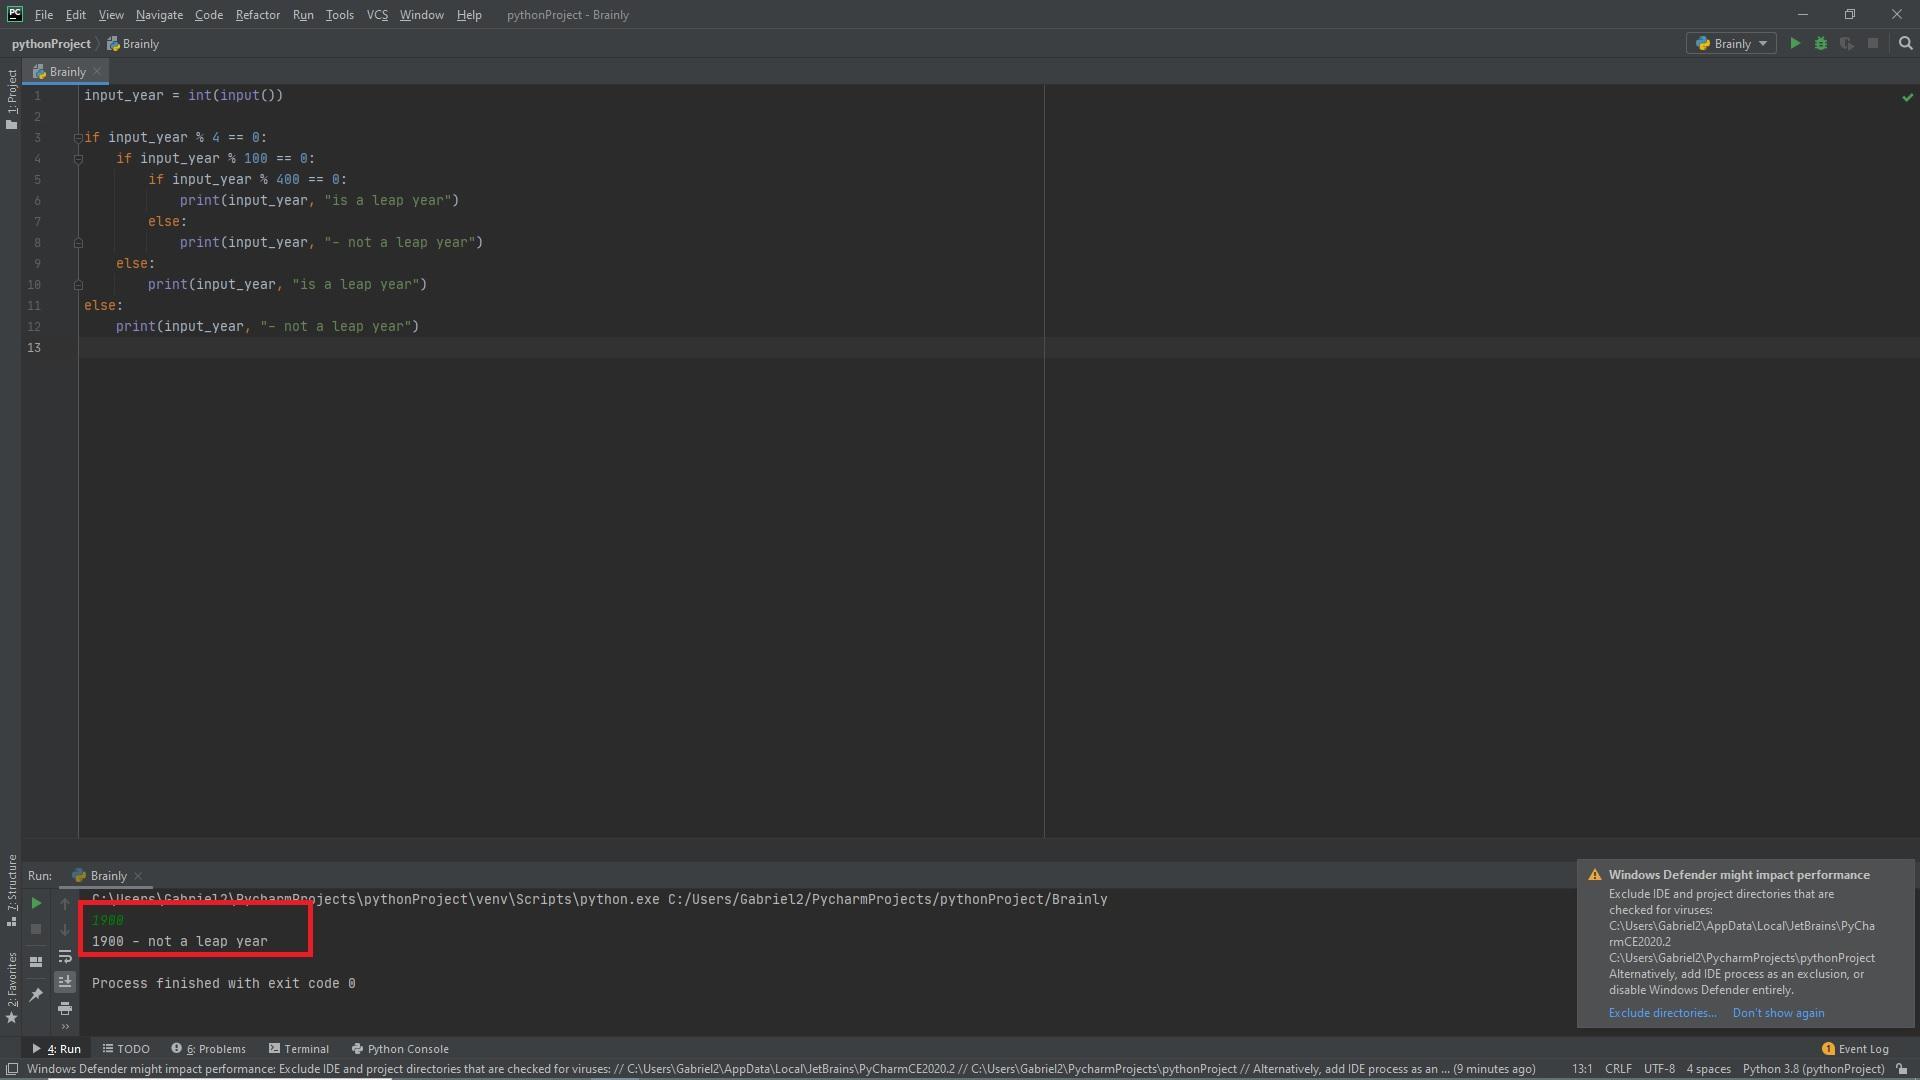Click the Exclude directories link
This screenshot has height=1080, width=1920.
point(1662,1013)
